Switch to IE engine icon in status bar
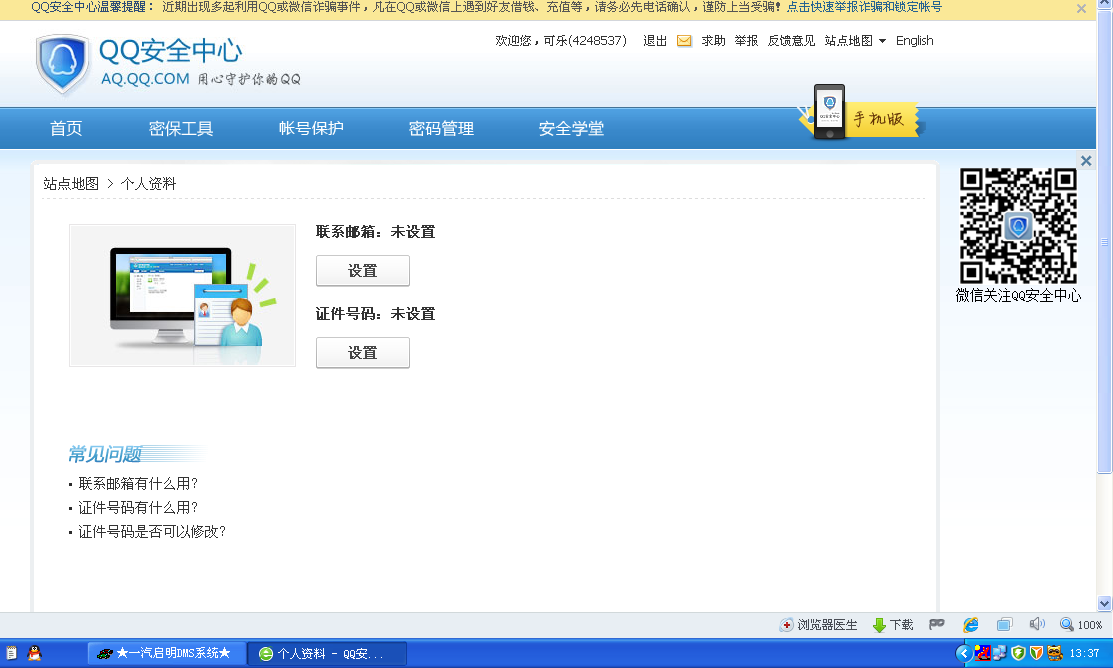Screen dimensions: 1113x668 [x=970, y=625]
